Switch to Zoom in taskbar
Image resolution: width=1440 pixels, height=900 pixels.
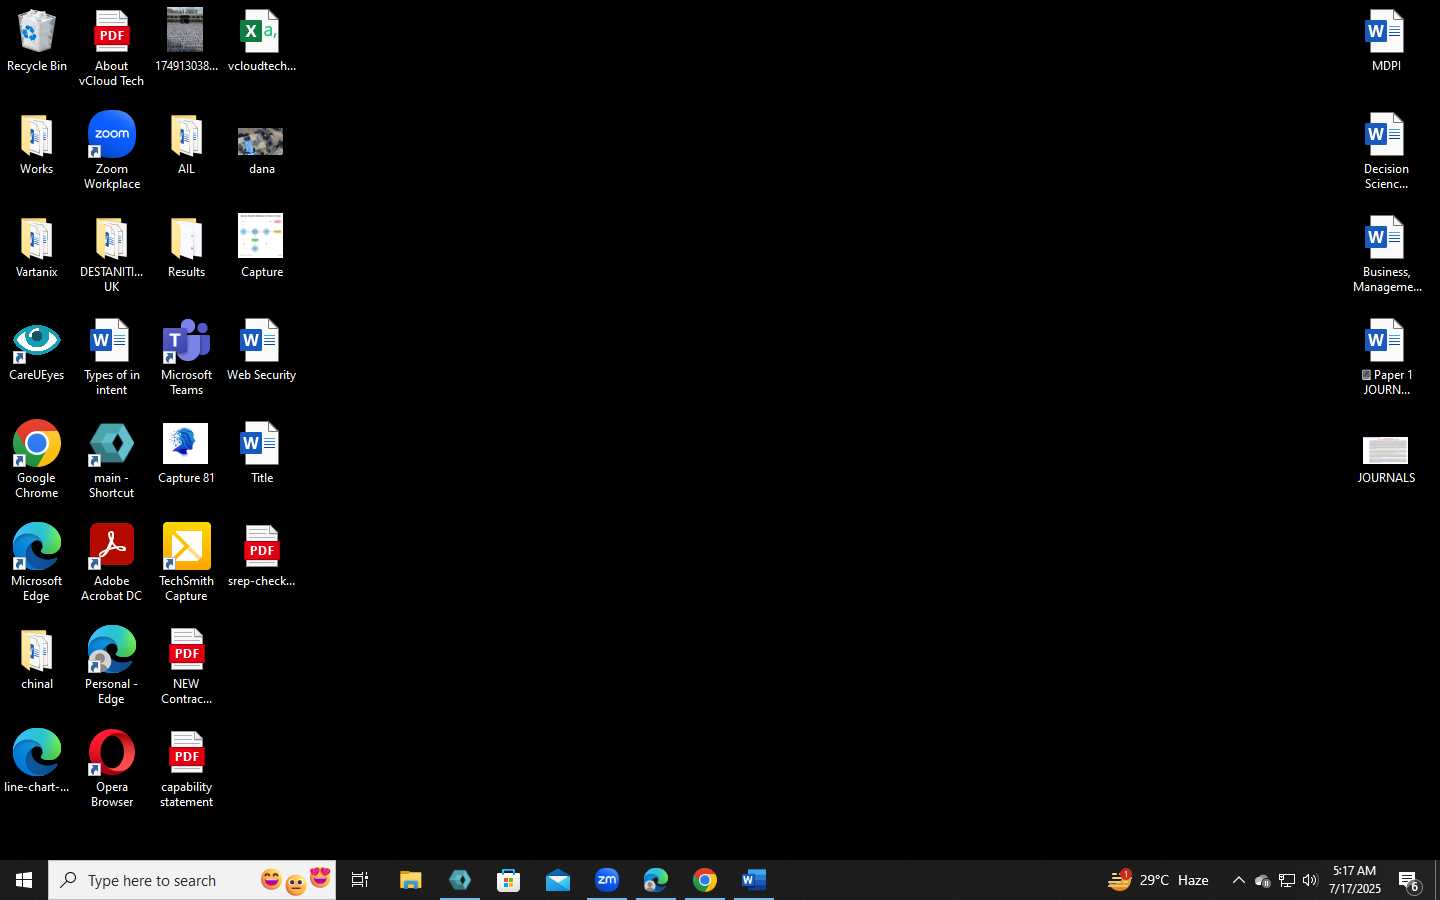pyautogui.click(x=607, y=880)
